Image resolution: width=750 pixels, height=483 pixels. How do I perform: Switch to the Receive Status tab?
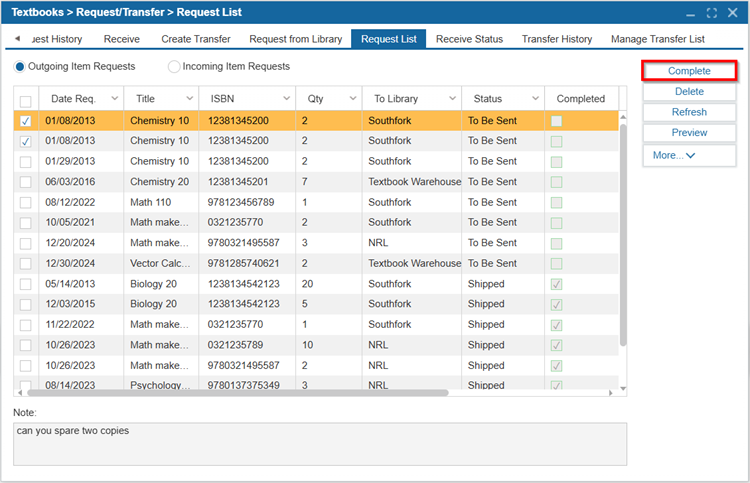(469, 39)
